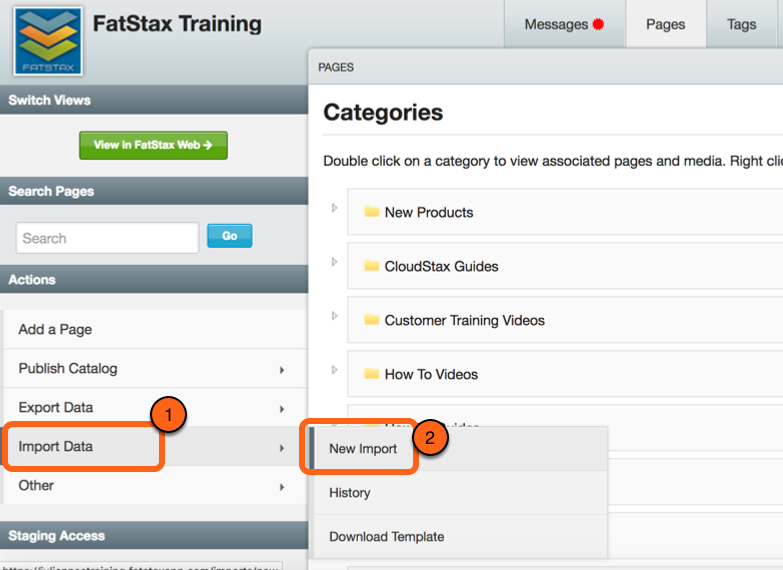The width and height of the screenshot is (783, 570).
Task: Select Download Template from the submenu
Action: [460, 537]
